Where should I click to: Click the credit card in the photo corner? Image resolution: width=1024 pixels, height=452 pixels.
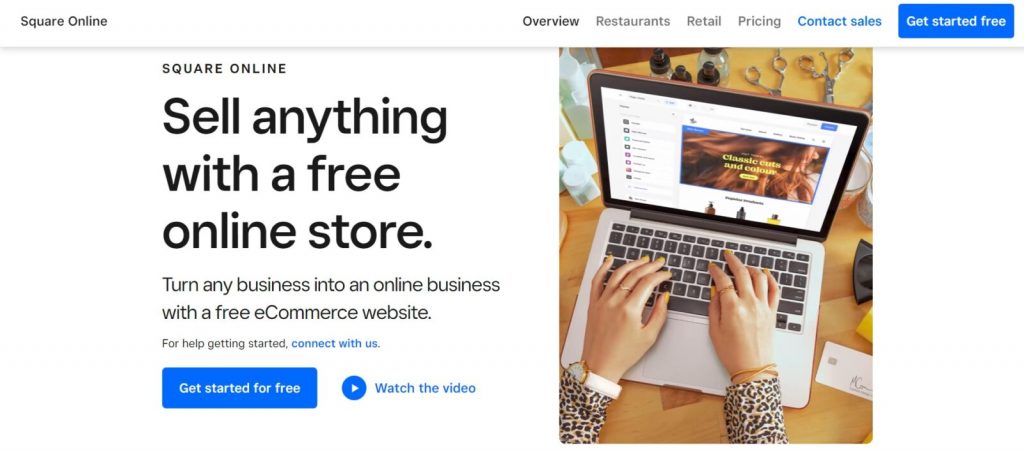(x=844, y=370)
